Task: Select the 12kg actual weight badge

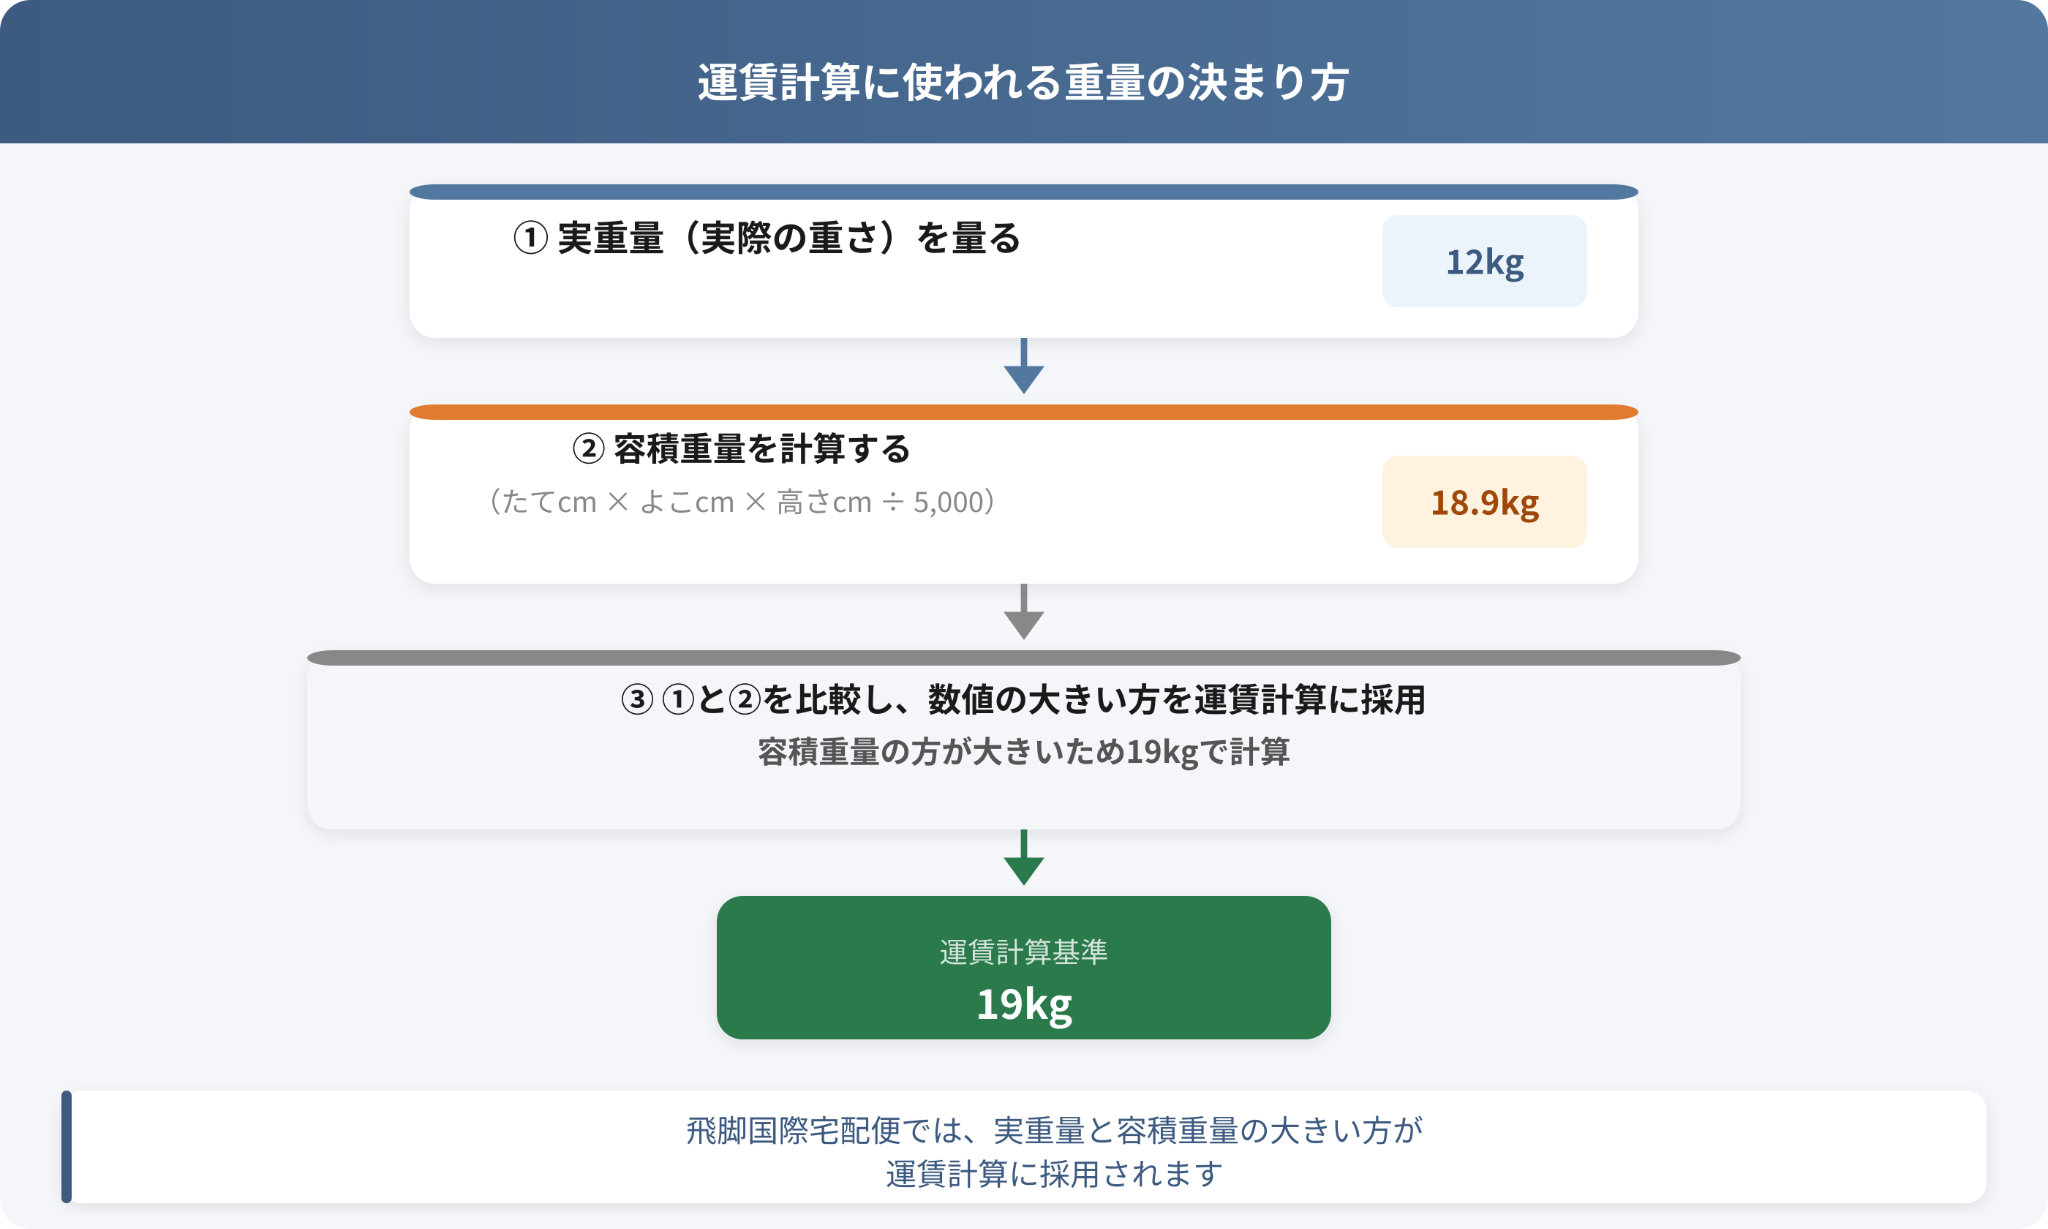Action: [x=1484, y=261]
